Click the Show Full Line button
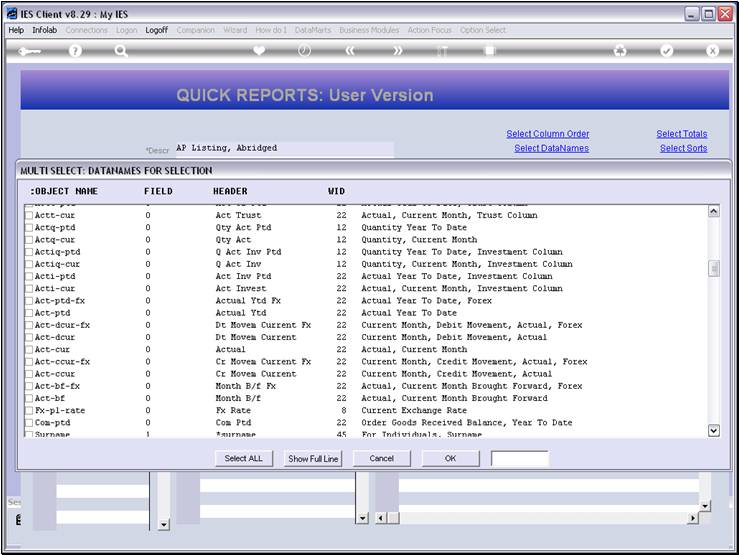The image size is (739, 555). tap(313, 458)
